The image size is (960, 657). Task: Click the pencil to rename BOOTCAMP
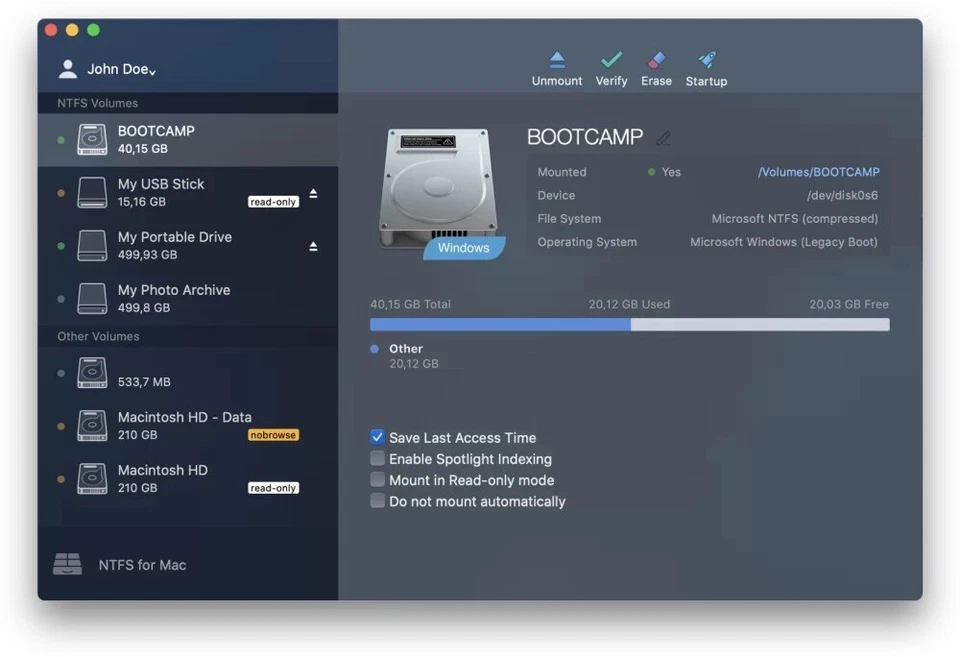(x=665, y=137)
